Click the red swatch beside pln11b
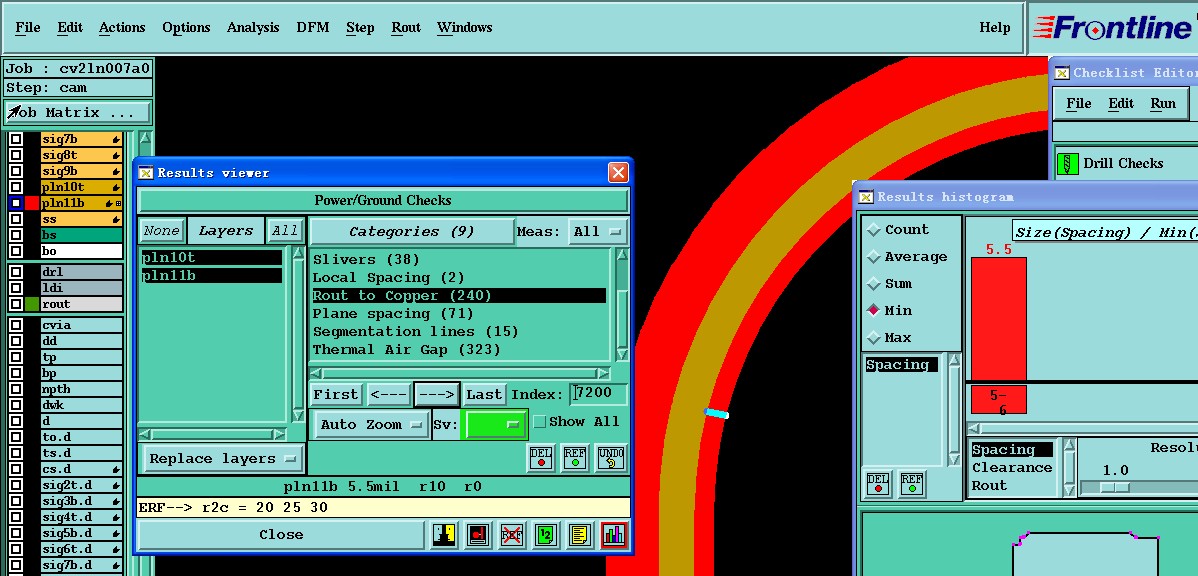The height and width of the screenshot is (576, 1198). tap(31, 203)
